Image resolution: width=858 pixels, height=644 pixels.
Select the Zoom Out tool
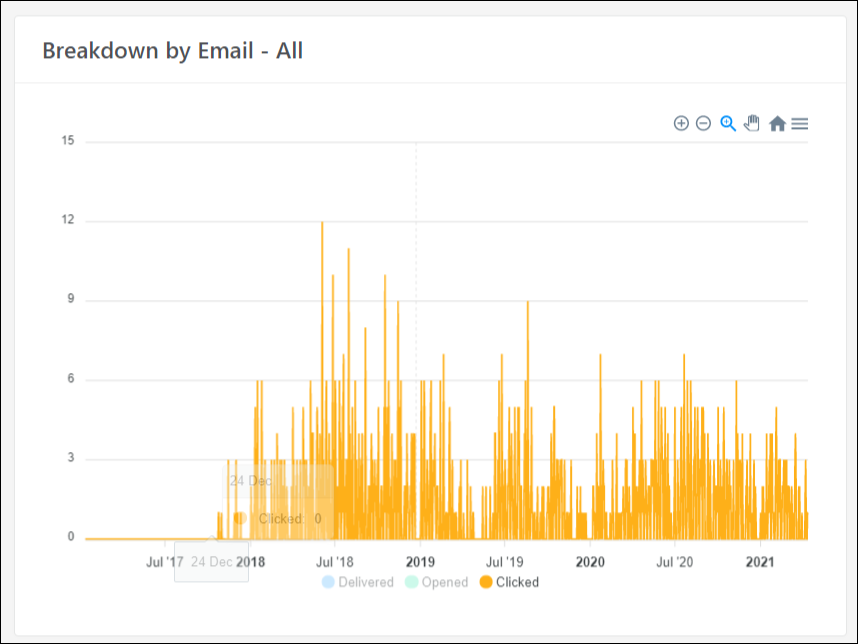click(x=703, y=123)
